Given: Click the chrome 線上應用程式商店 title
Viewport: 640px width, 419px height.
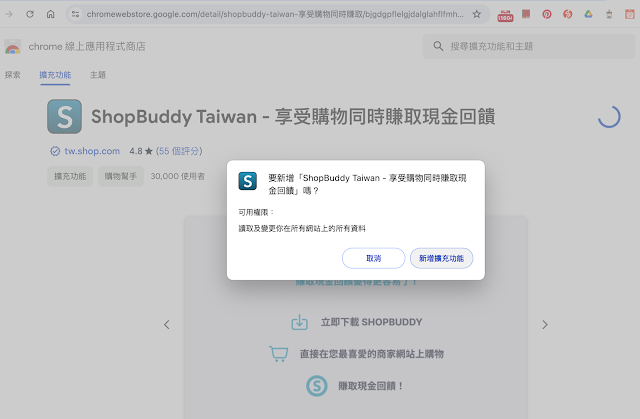Looking at the screenshot, I should pos(87,47).
